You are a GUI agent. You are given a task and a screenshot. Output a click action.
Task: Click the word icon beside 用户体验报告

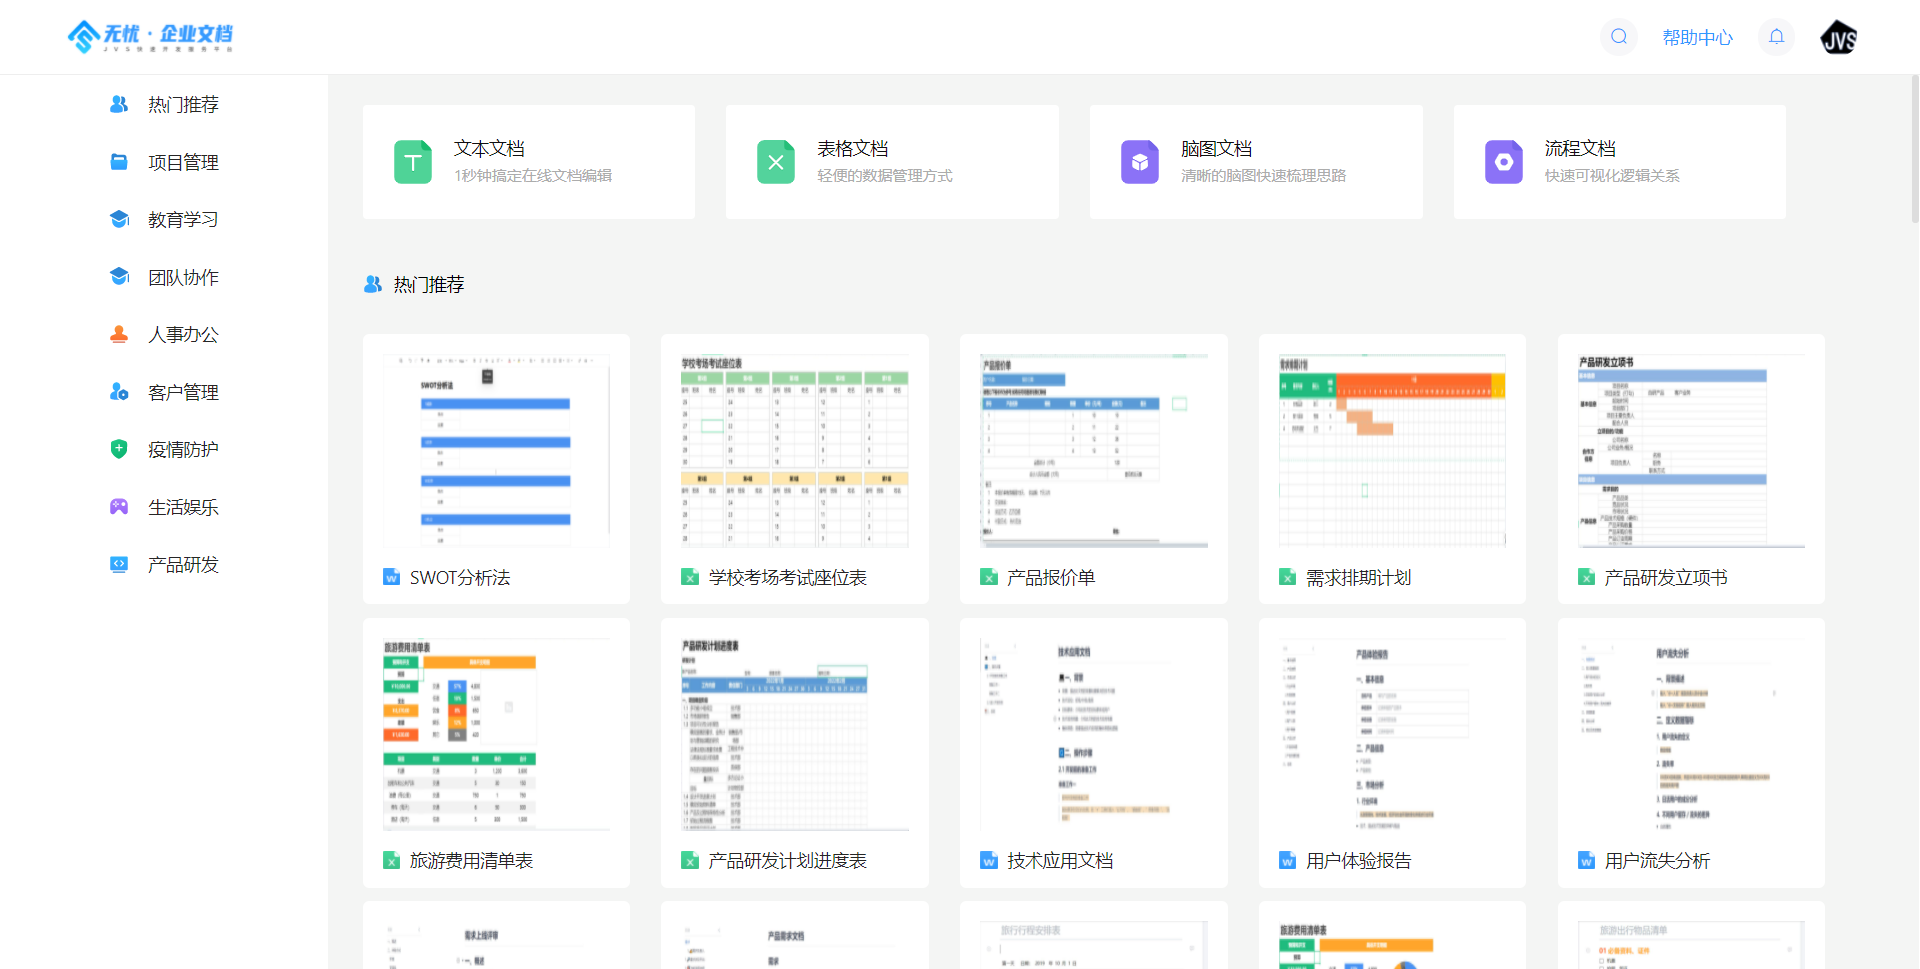(1288, 860)
